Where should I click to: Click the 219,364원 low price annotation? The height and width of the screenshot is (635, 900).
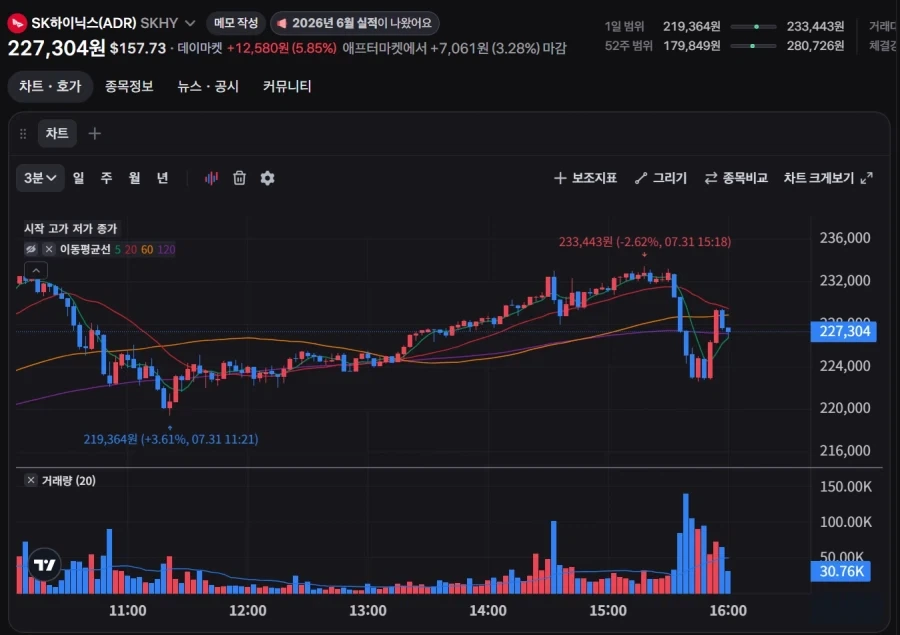pyautogui.click(x=170, y=439)
